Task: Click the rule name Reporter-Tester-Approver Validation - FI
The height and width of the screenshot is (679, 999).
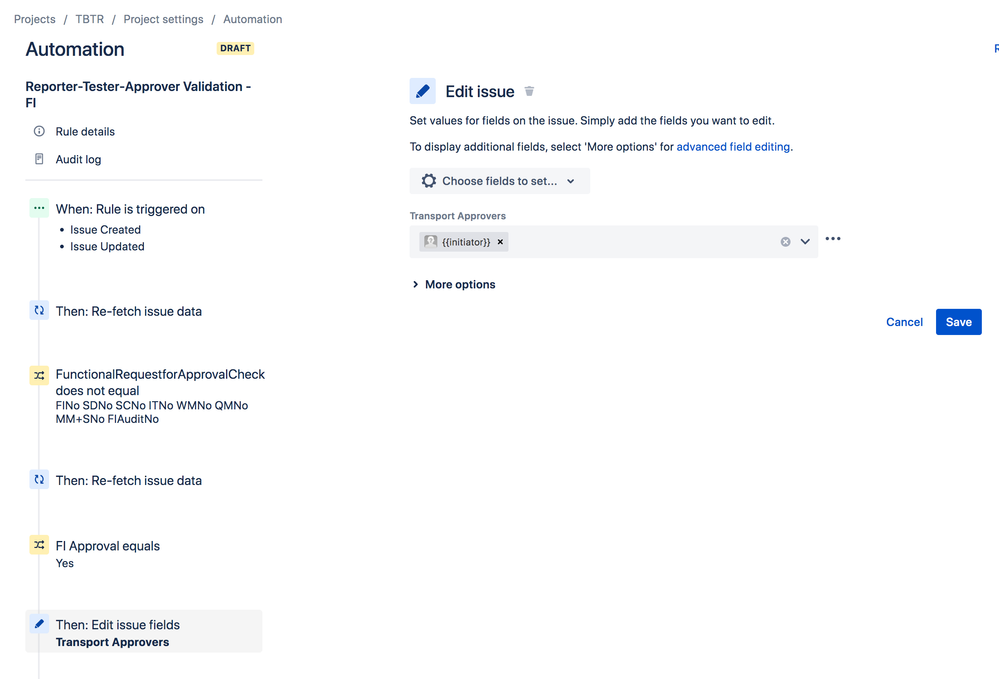Action: click(138, 94)
